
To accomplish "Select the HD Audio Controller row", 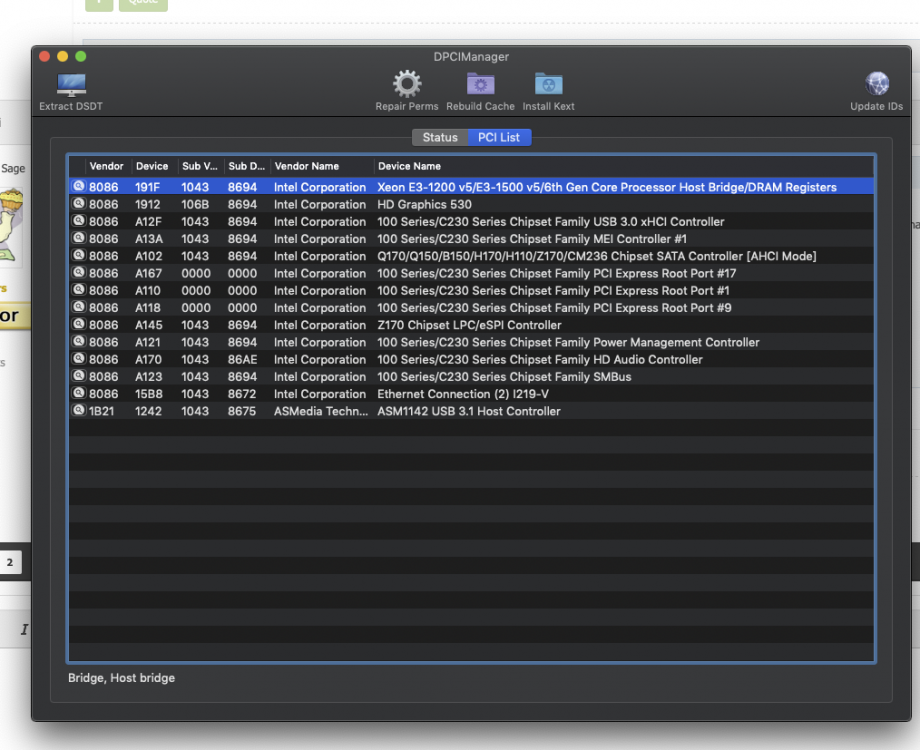I will [471, 359].
